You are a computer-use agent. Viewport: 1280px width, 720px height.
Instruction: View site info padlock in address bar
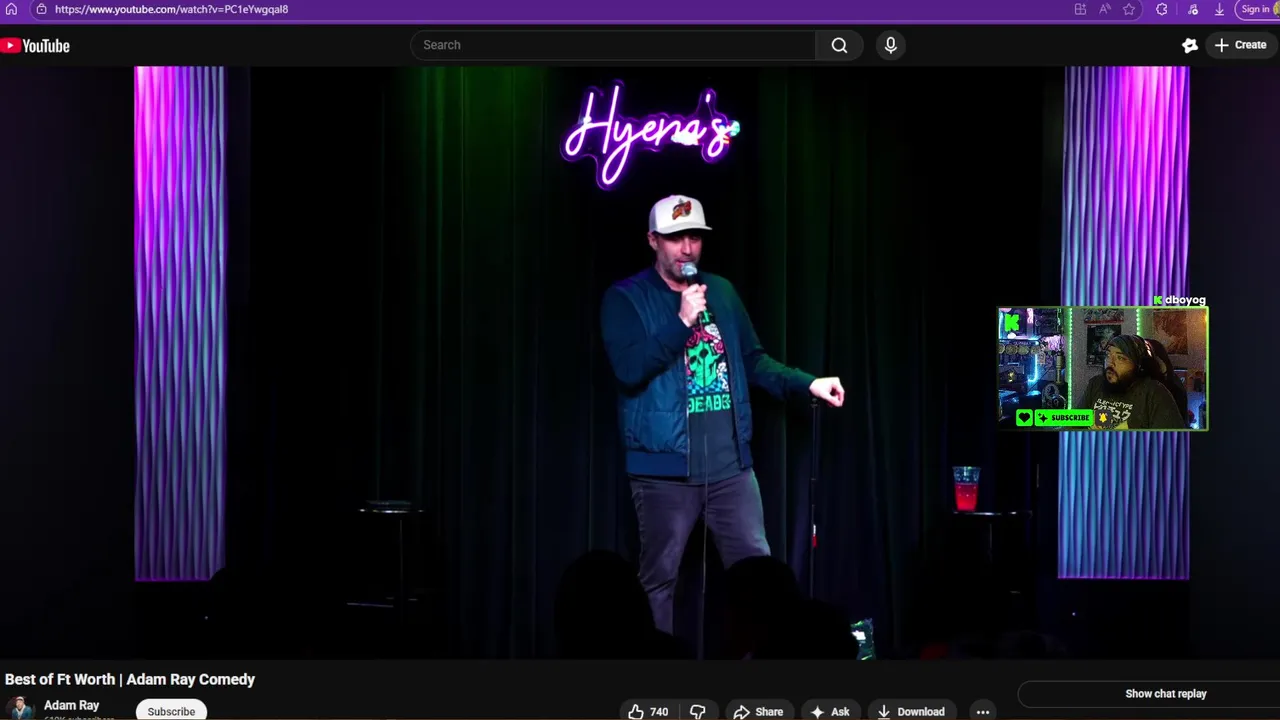pyautogui.click(x=41, y=9)
